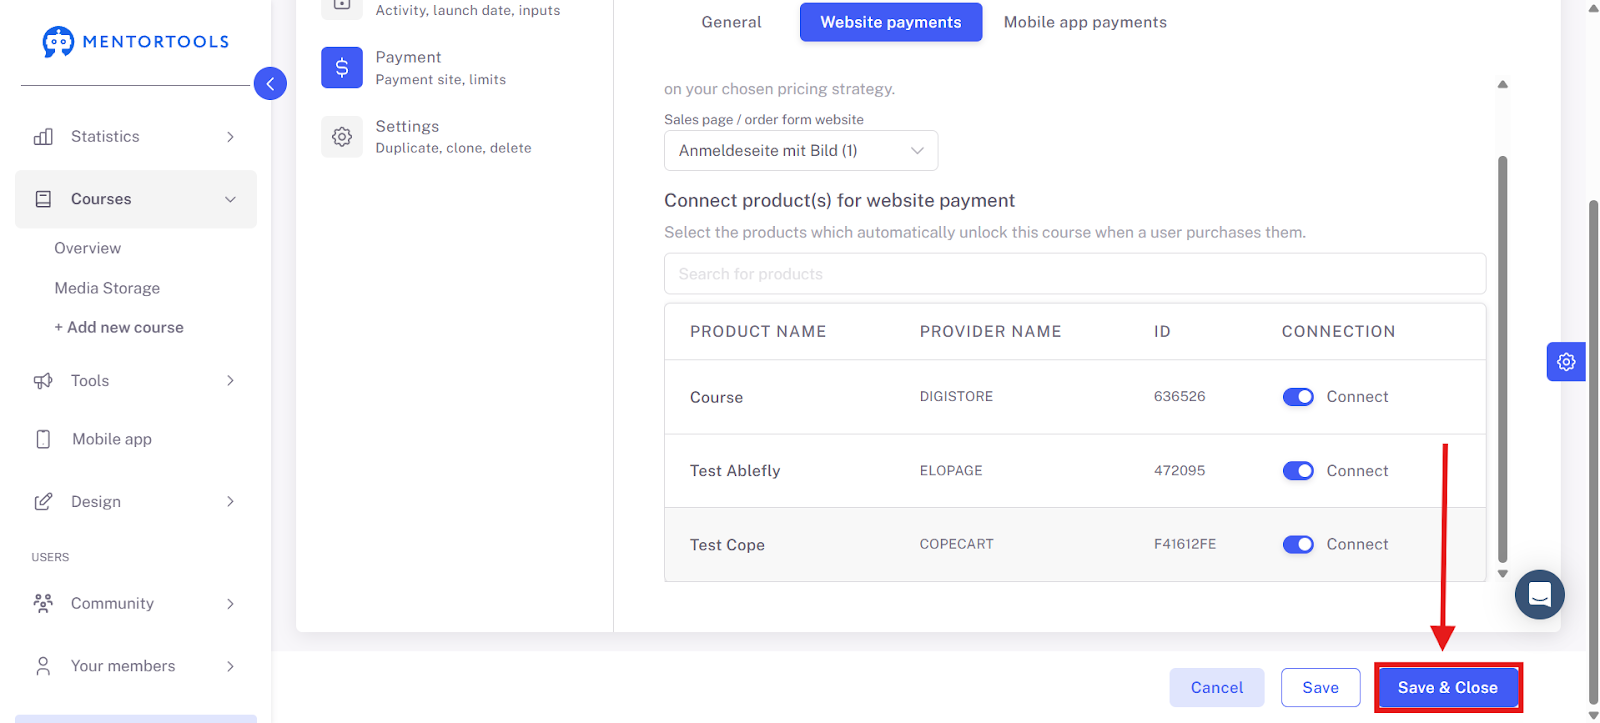Click the Mentortools logo
The image size is (1600, 723).
[x=136, y=42]
